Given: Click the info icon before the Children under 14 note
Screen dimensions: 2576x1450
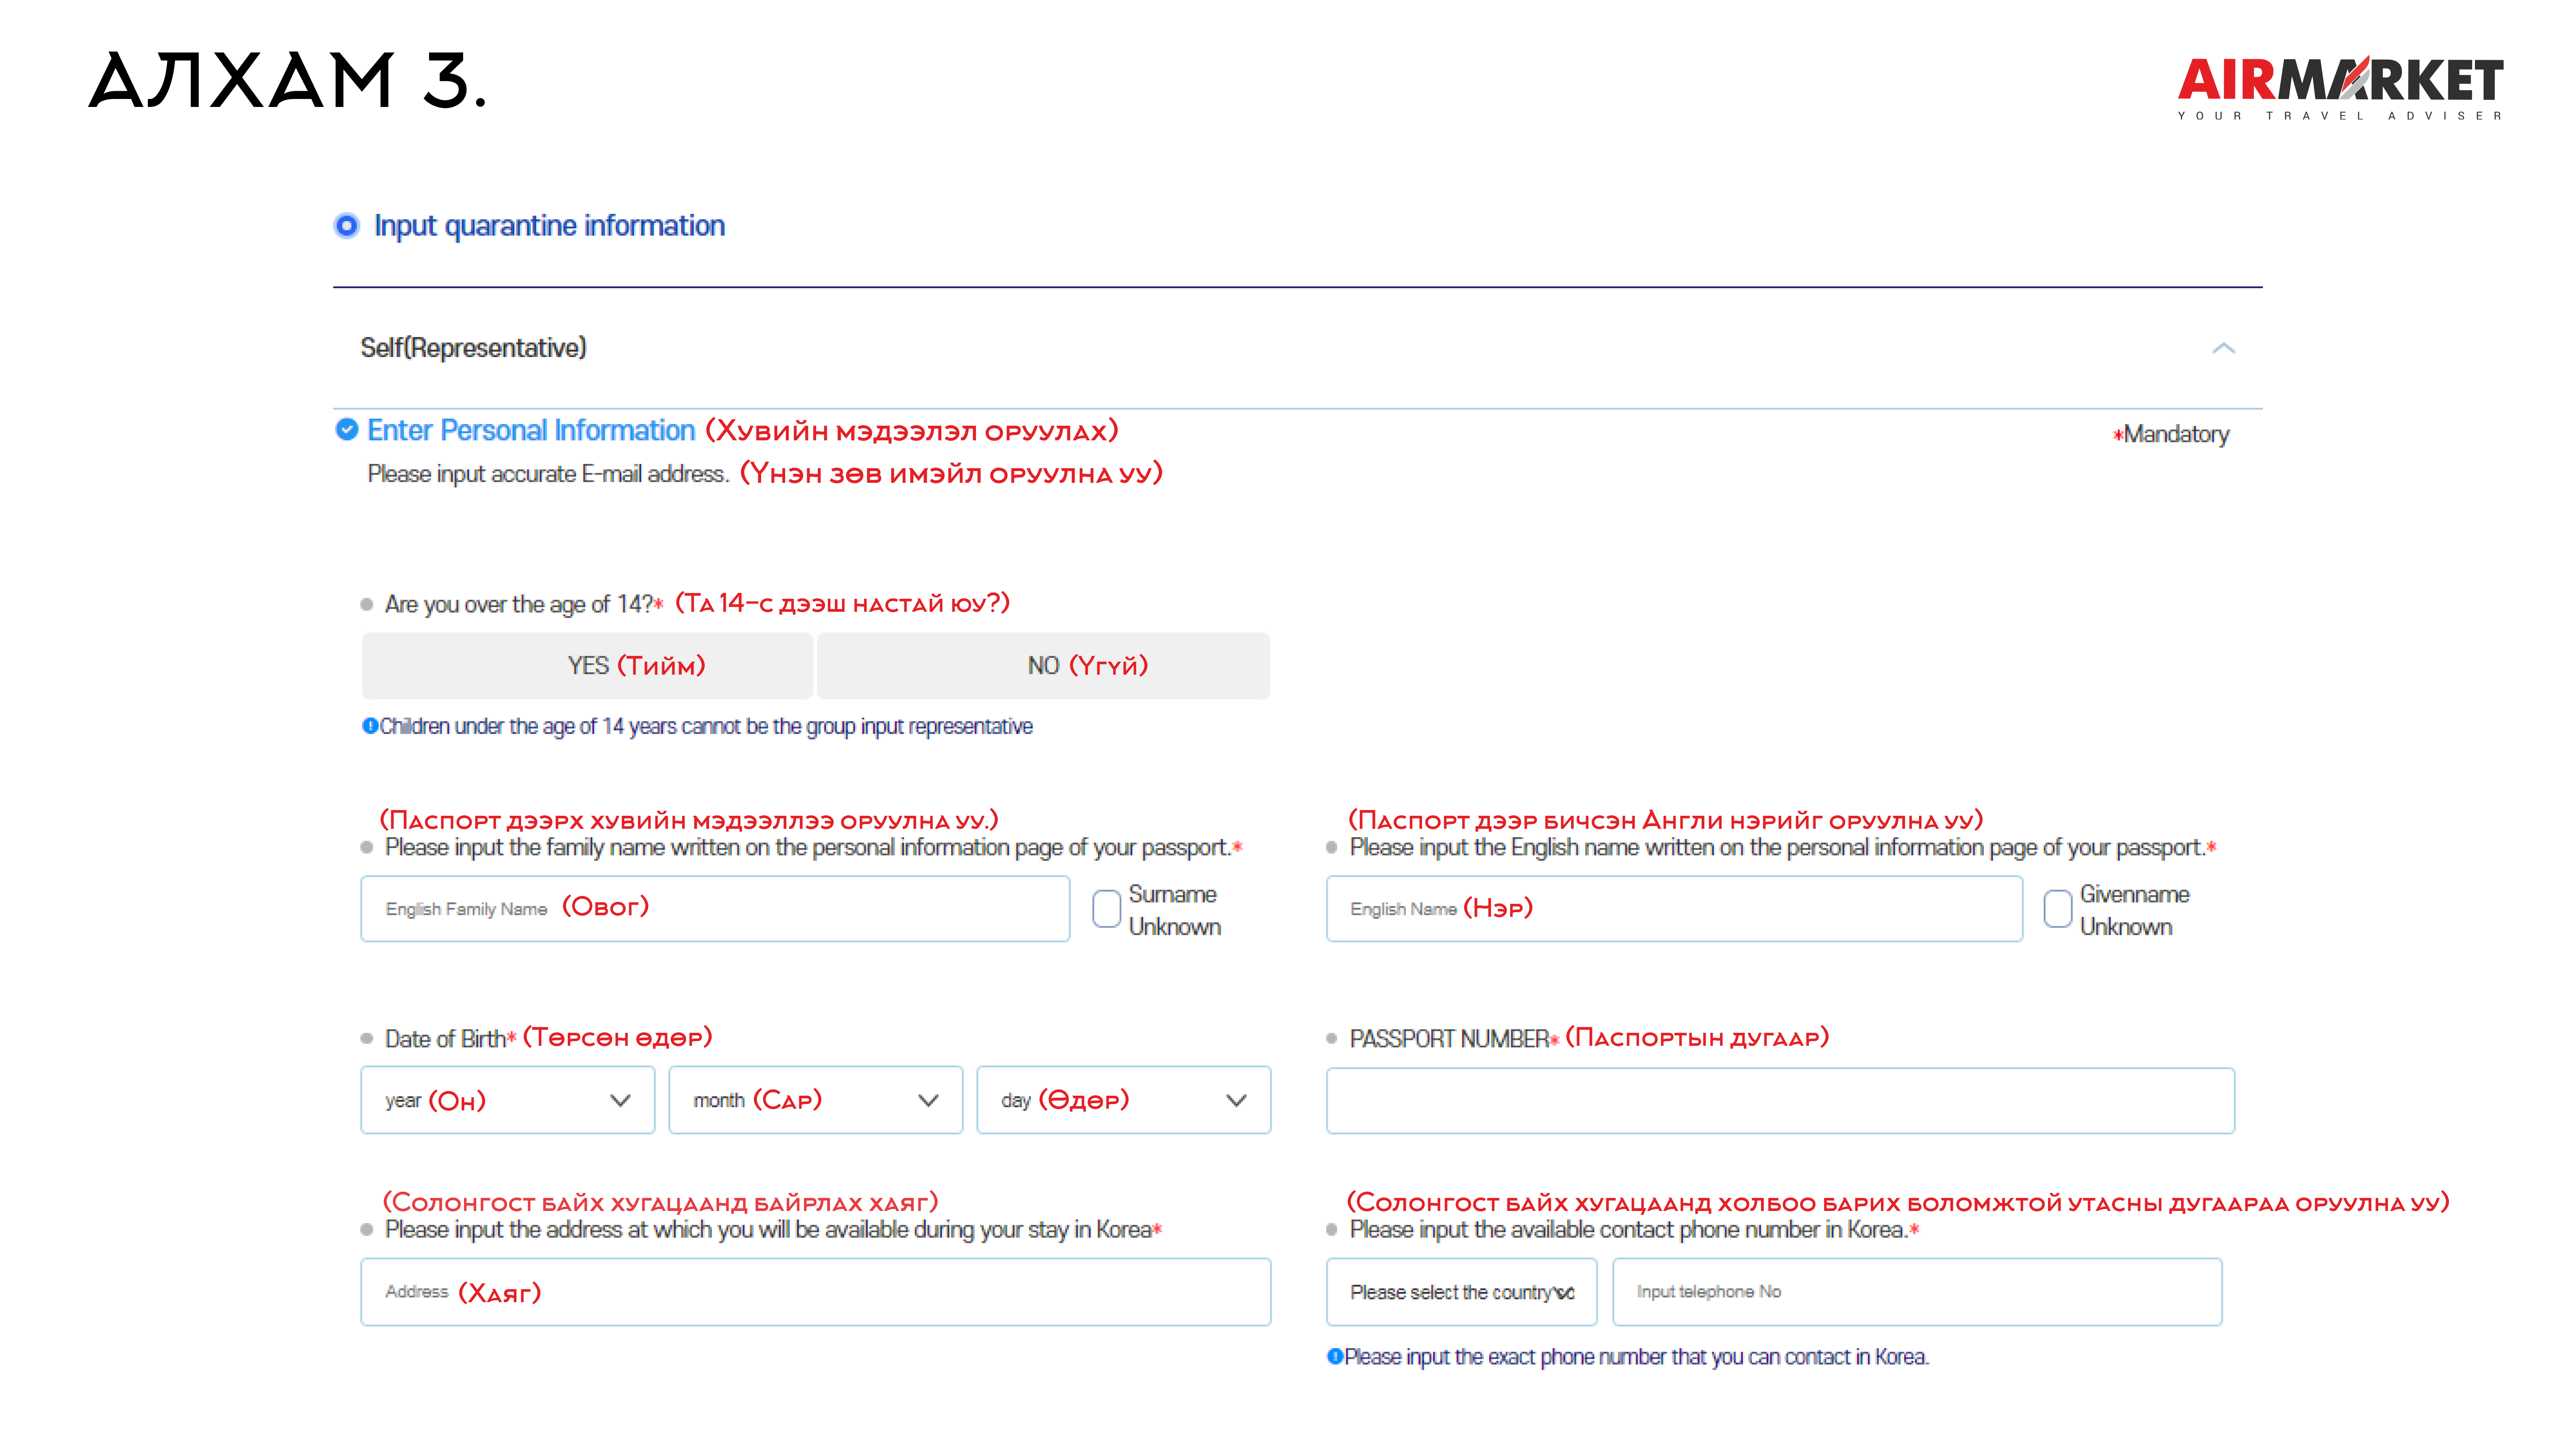Looking at the screenshot, I should point(370,726).
